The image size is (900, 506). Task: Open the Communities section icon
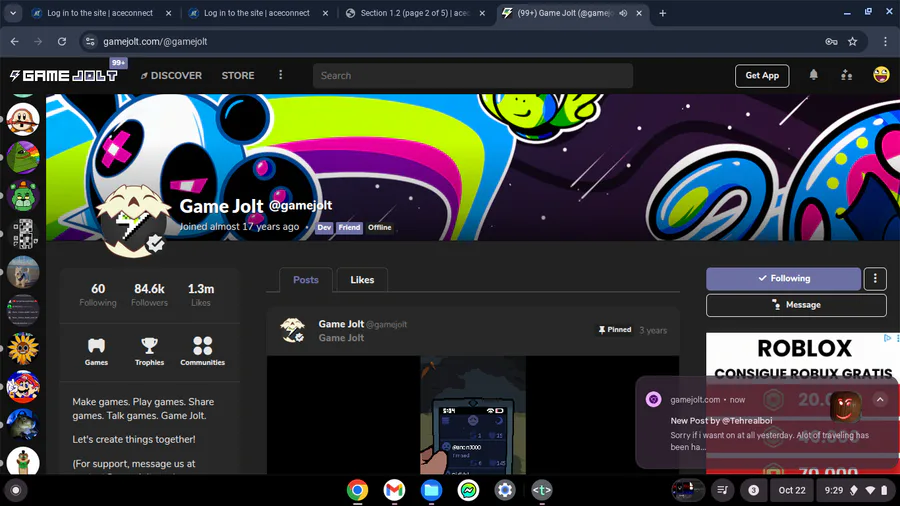coord(202,351)
